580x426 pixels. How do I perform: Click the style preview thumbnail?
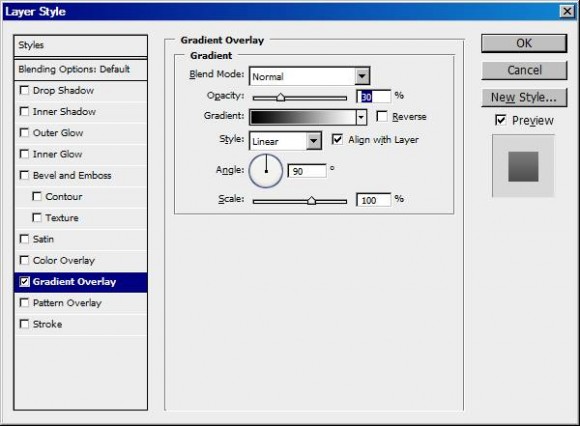tap(523, 166)
